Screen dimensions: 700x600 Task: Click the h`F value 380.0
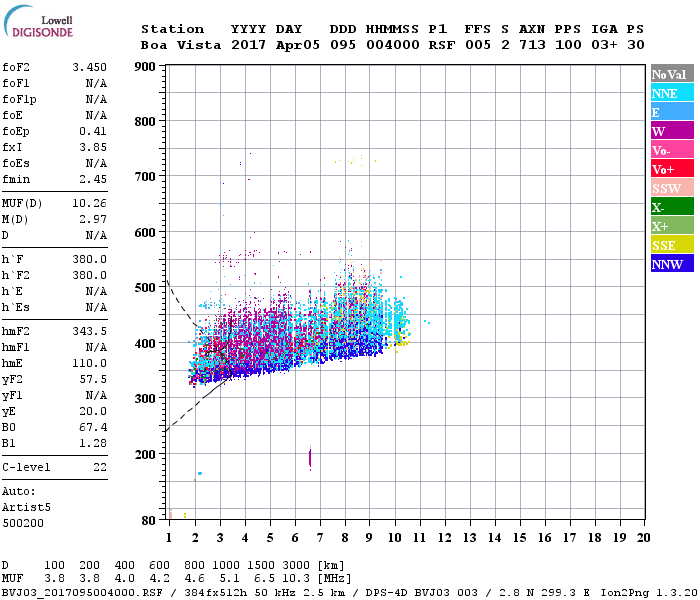(x=89, y=259)
